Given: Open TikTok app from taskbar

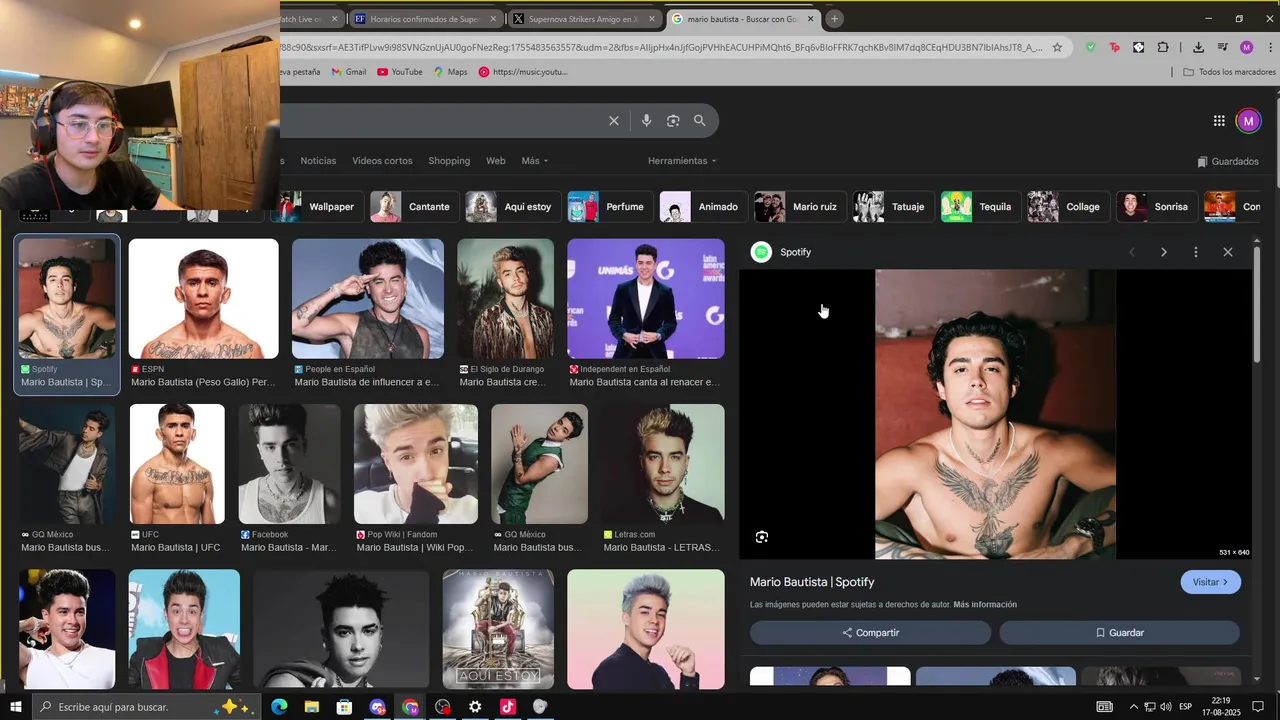Looking at the screenshot, I should tap(507, 707).
